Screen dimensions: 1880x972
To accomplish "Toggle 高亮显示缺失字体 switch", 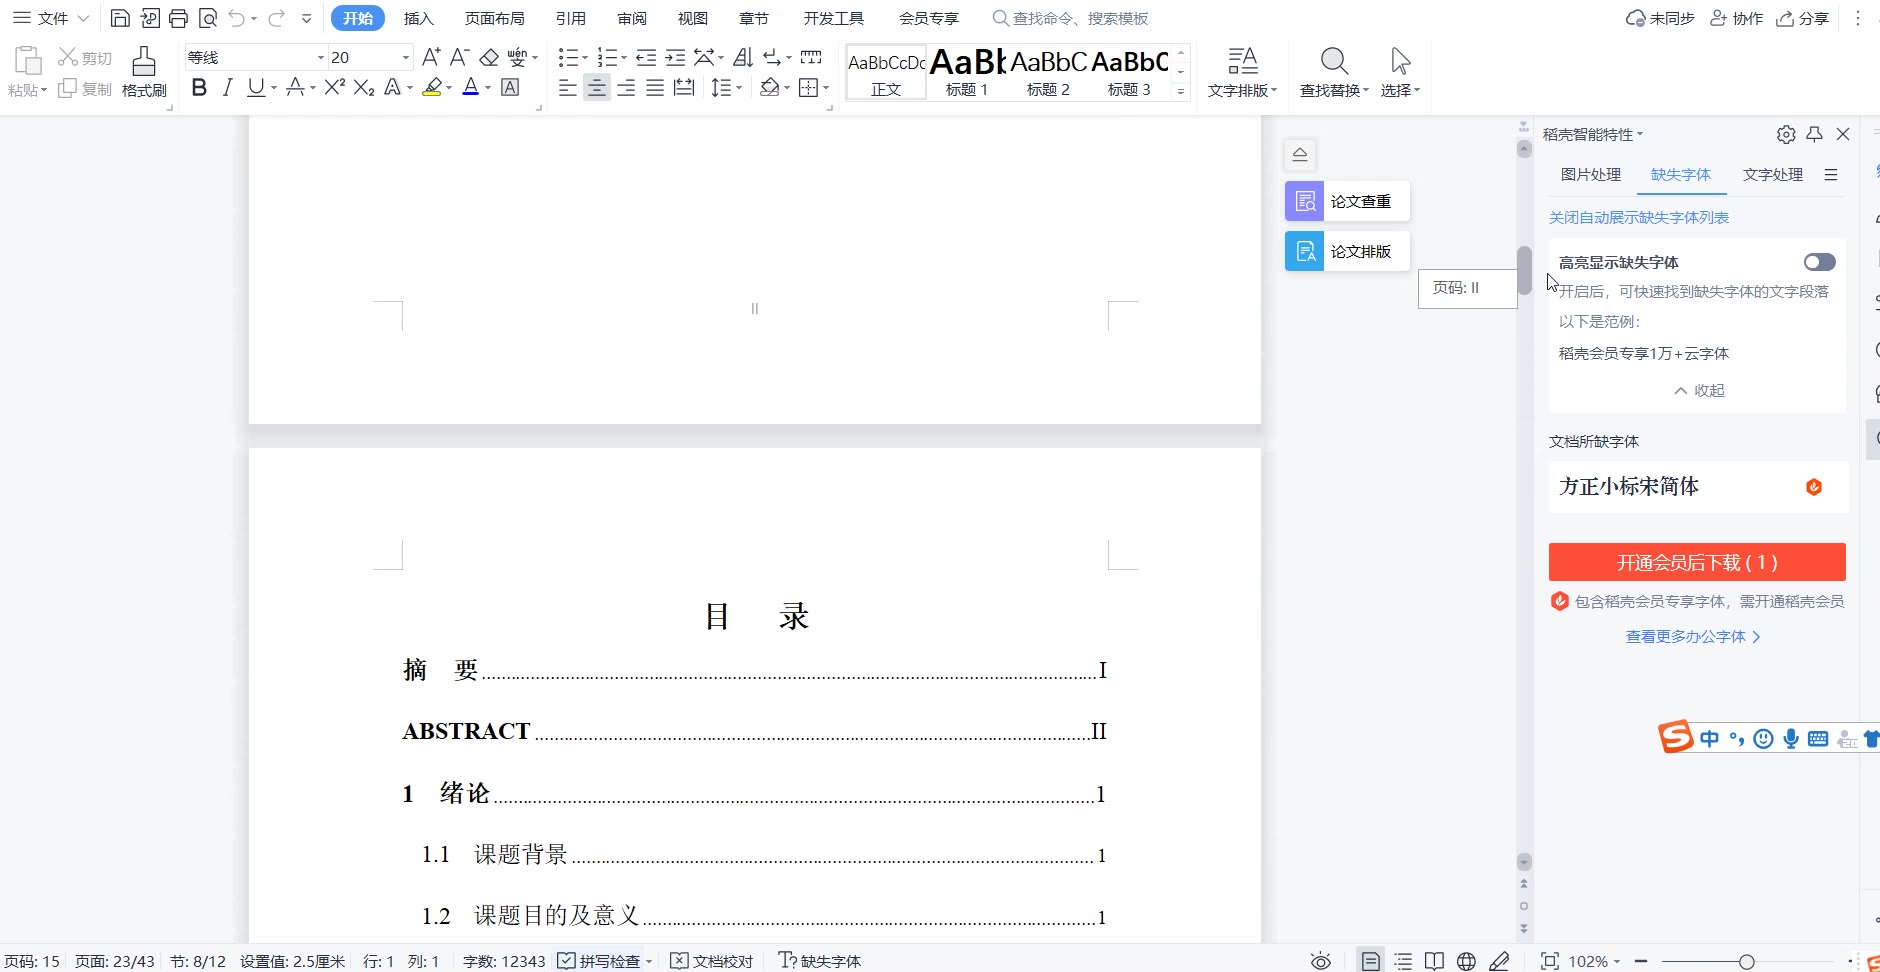I will coord(1819,262).
